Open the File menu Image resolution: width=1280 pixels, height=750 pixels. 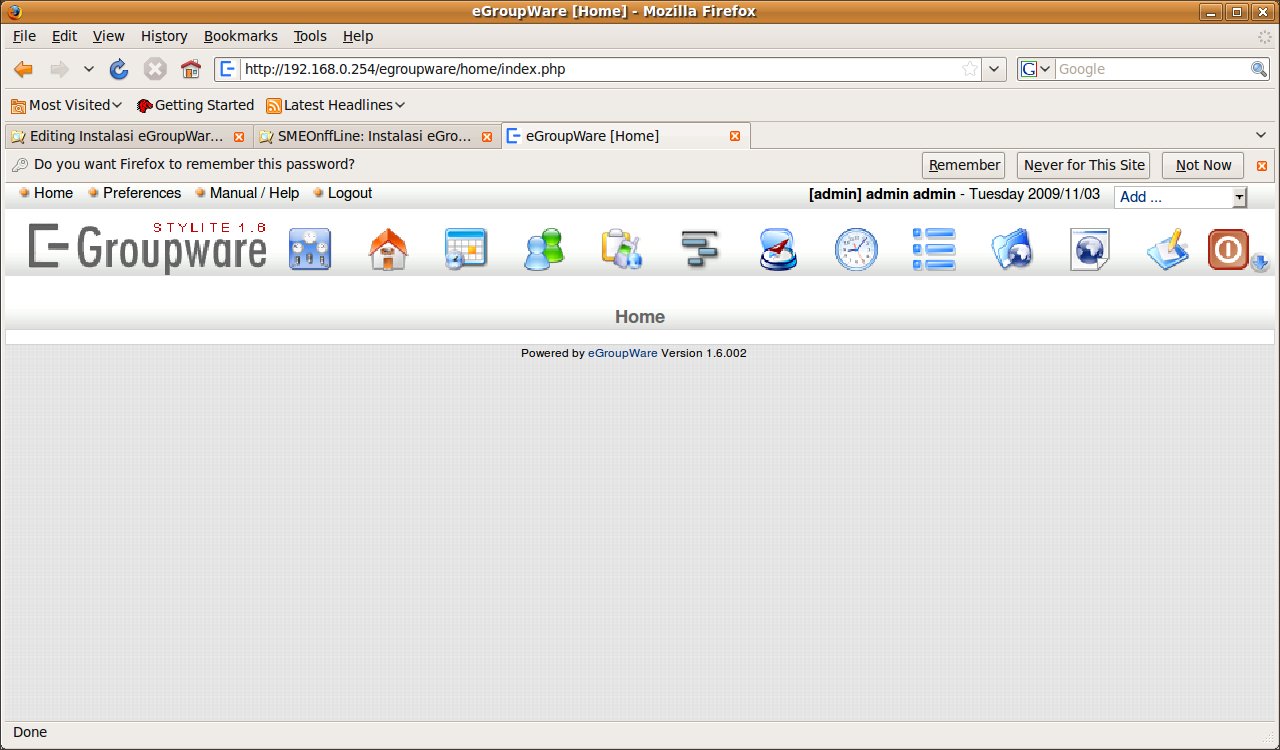[x=24, y=36]
